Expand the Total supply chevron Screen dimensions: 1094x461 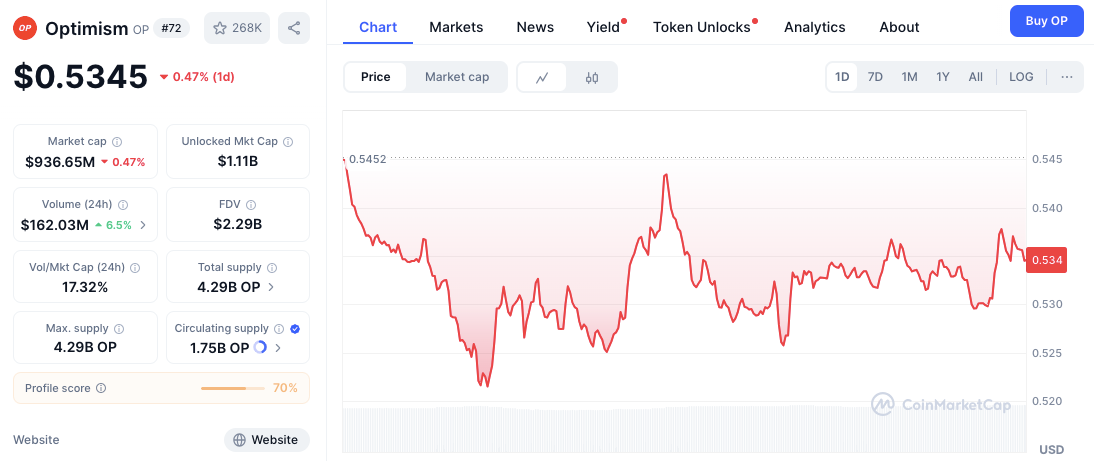point(271,287)
